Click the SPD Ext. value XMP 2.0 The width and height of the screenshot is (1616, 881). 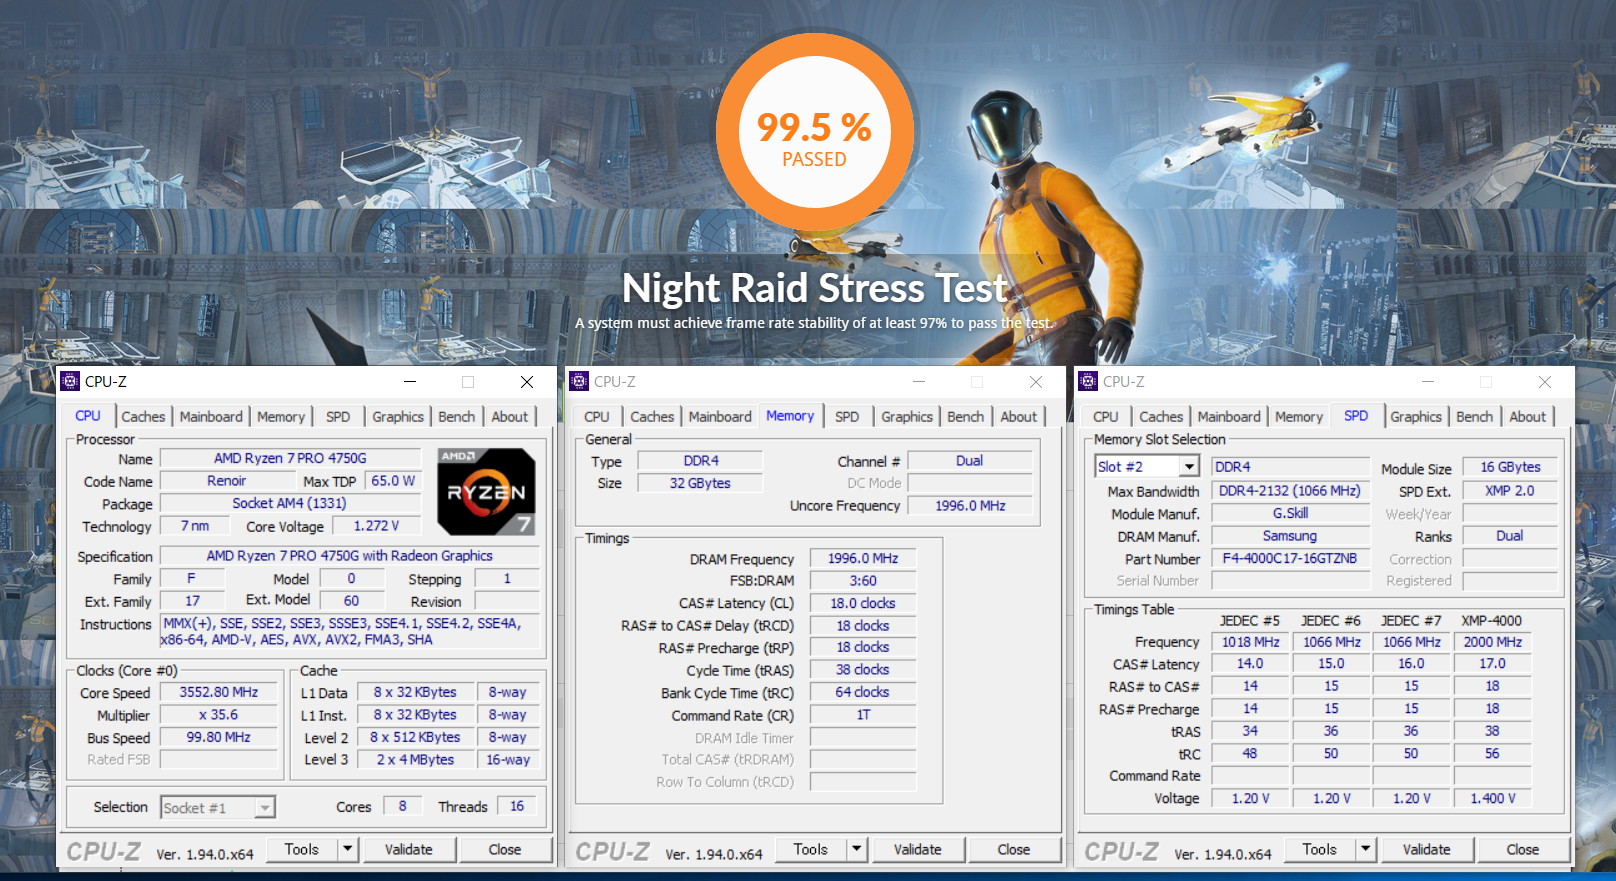[1510, 490]
